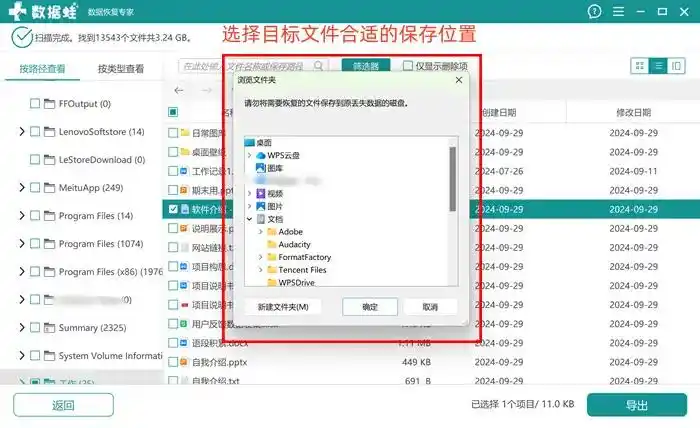Viewport: 700px width, 428px height.
Task: Check the LenovoSoftstore folder checkbox
Action: pos(35,131)
